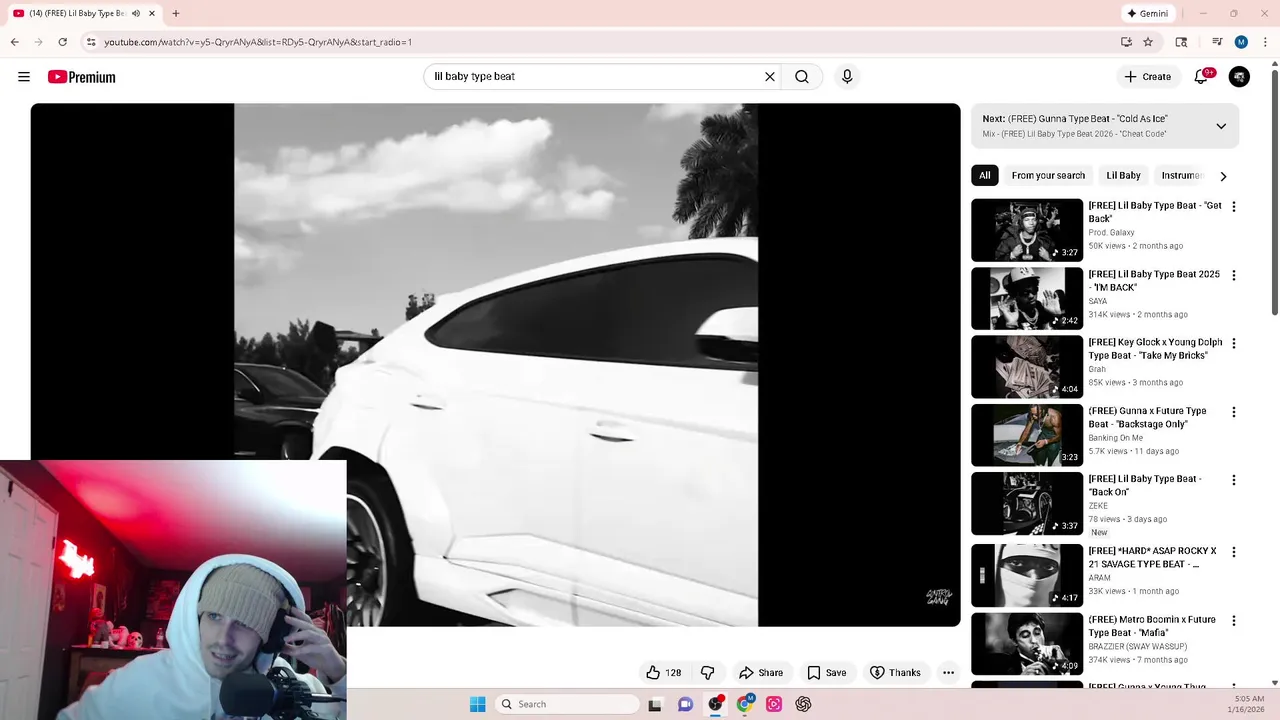1280x720 pixels.
Task: Open options for "Mafia" type beat
Action: (x=1233, y=621)
